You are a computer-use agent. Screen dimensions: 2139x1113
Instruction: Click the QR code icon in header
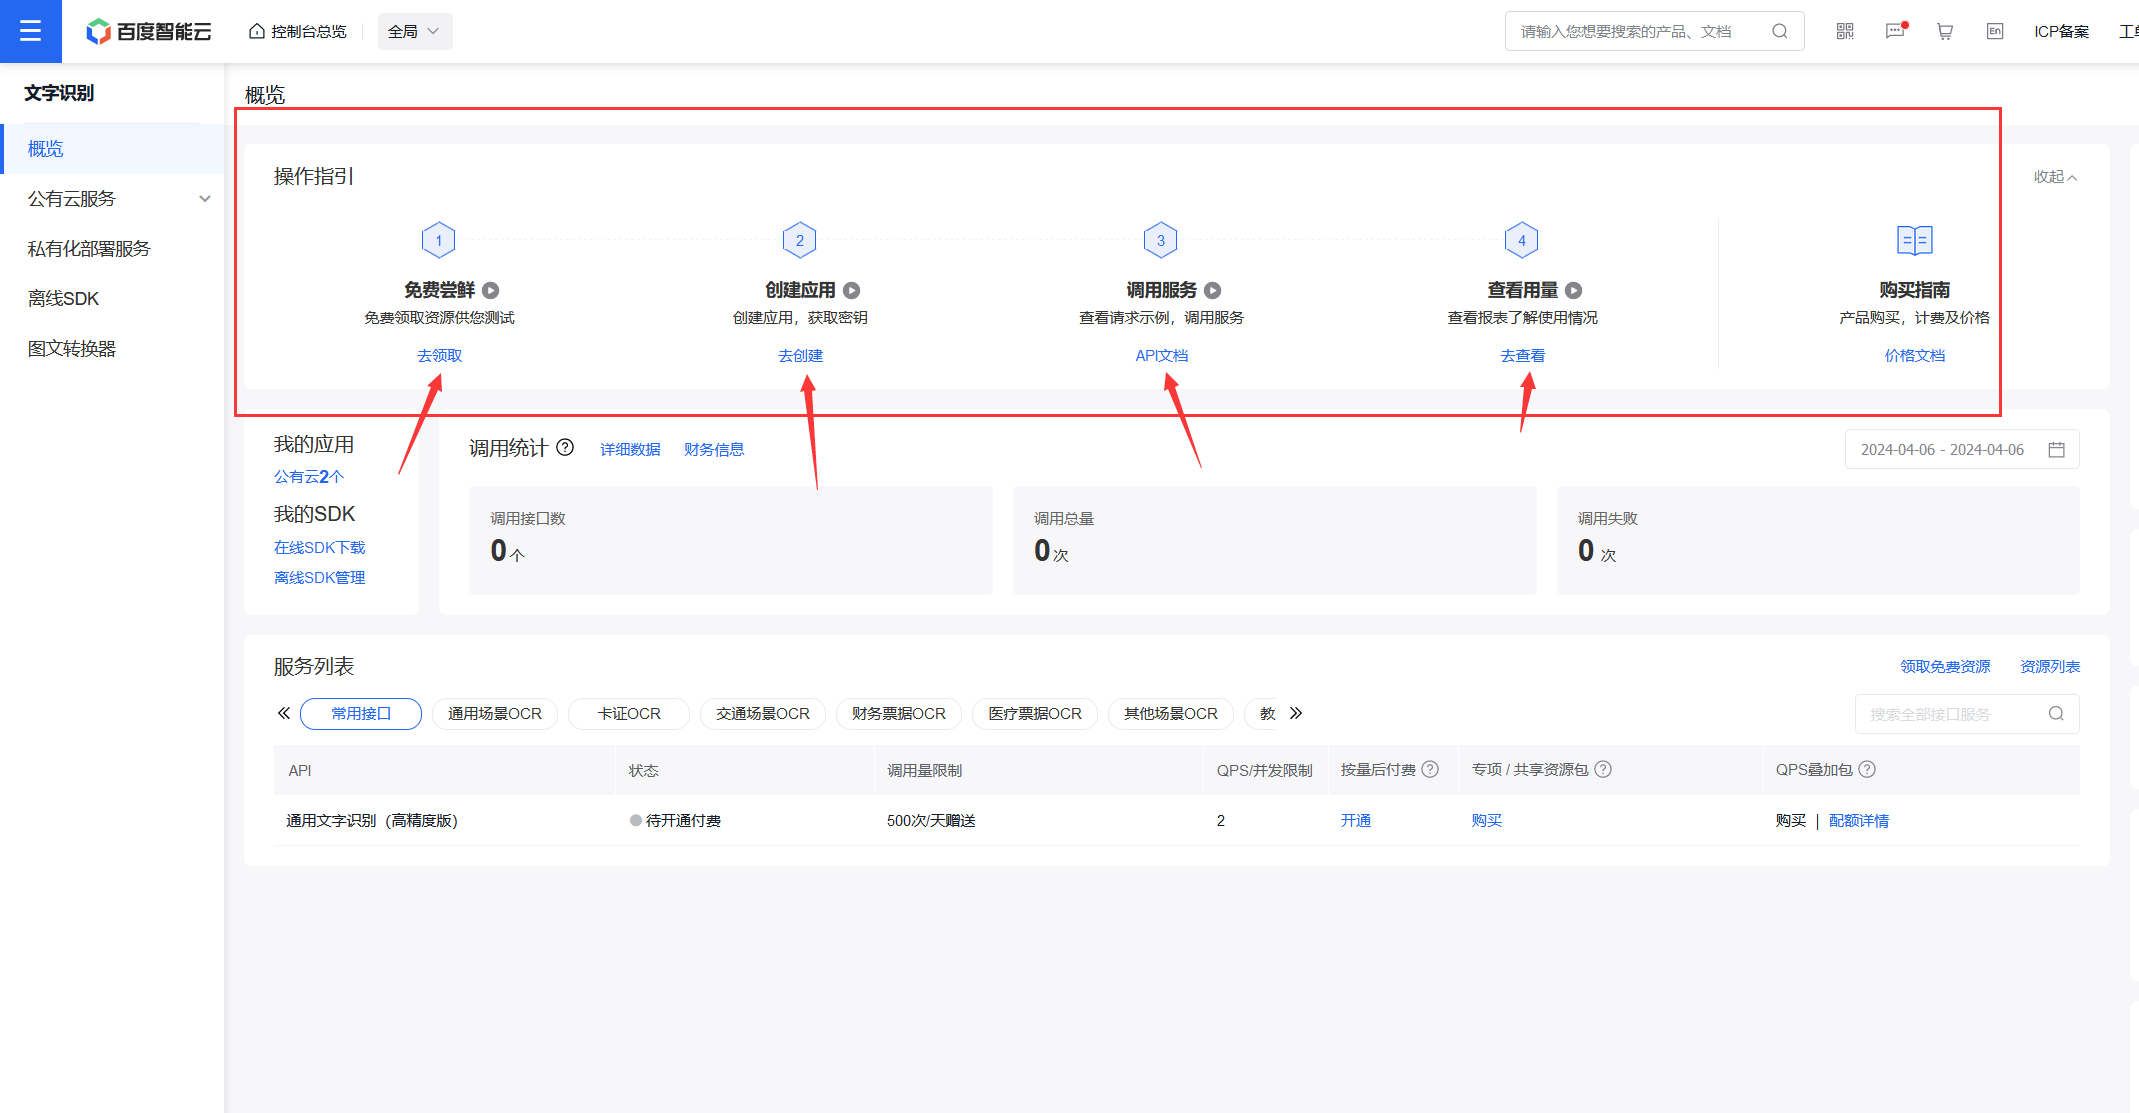(x=1845, y=31)
